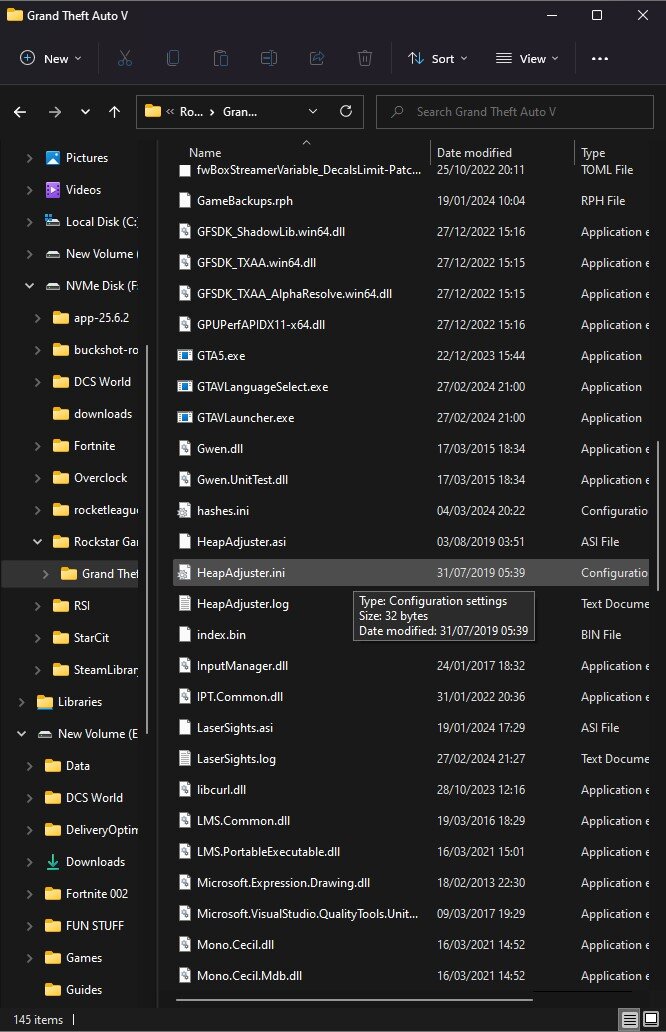
Task: Select the downloads folder under NVMe Disk
Action: tap(103, 414)
